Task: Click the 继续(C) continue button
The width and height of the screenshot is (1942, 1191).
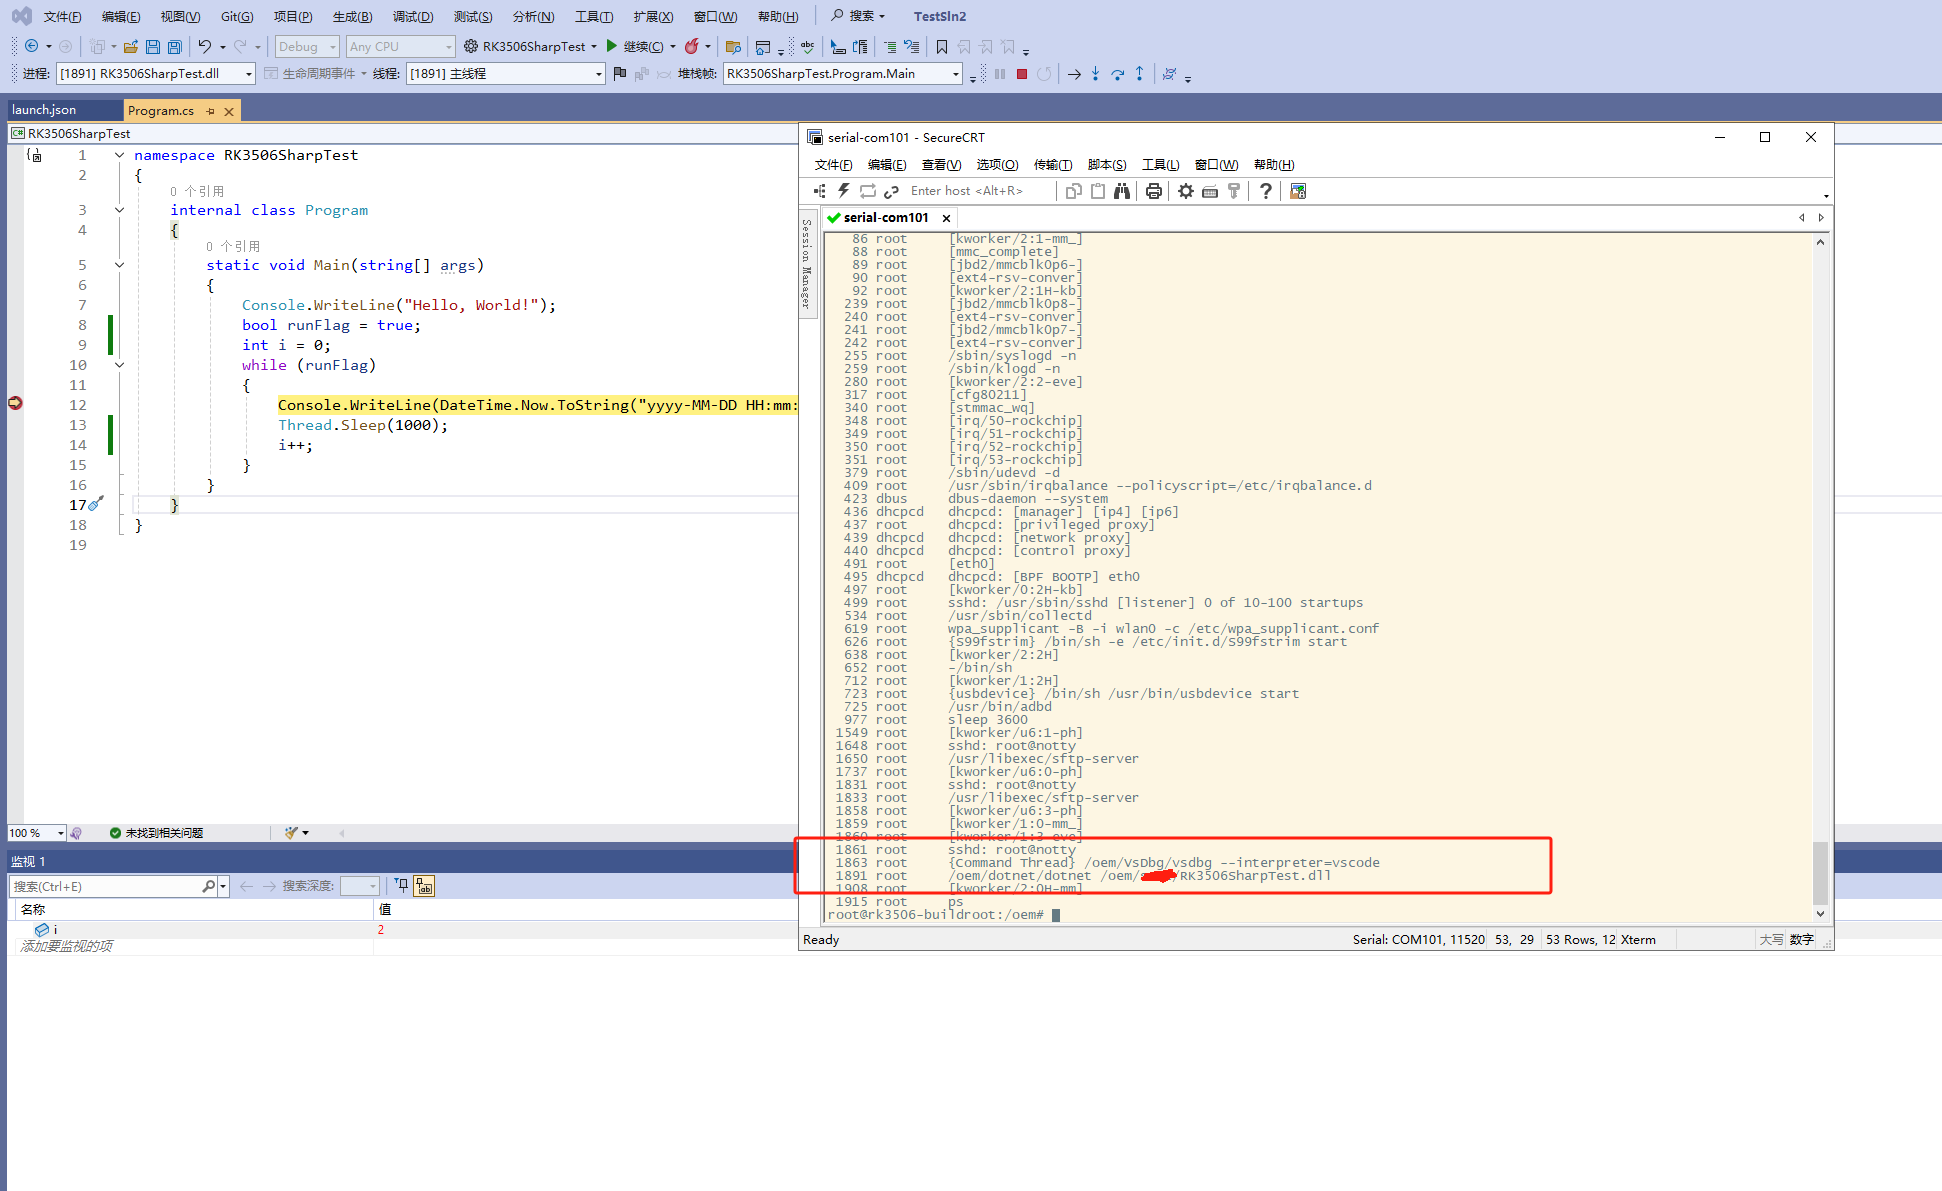Action: click(x=634, y=46)
